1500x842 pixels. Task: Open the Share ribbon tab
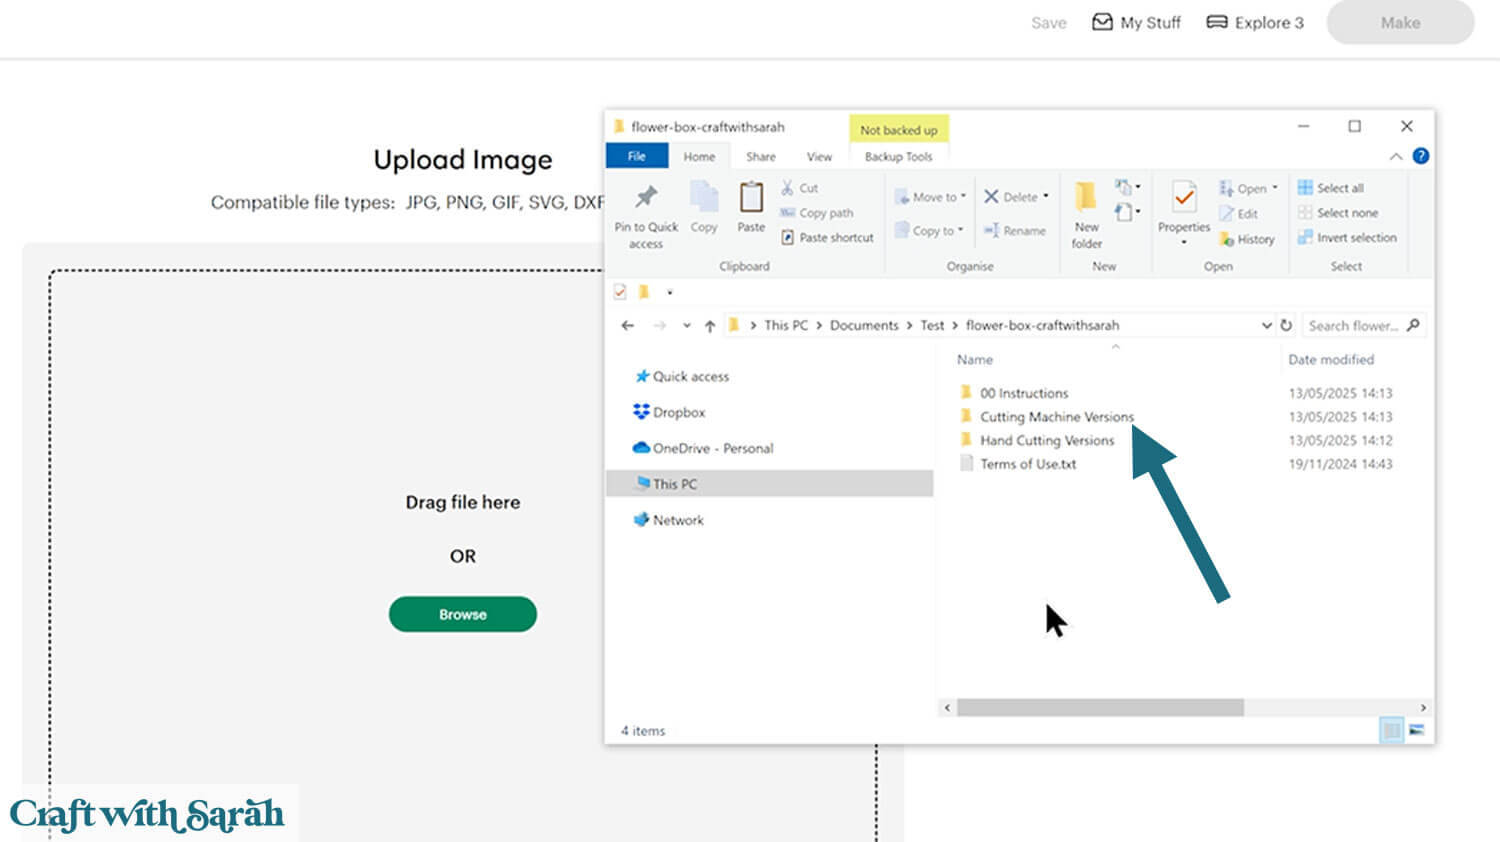(760, 157)
